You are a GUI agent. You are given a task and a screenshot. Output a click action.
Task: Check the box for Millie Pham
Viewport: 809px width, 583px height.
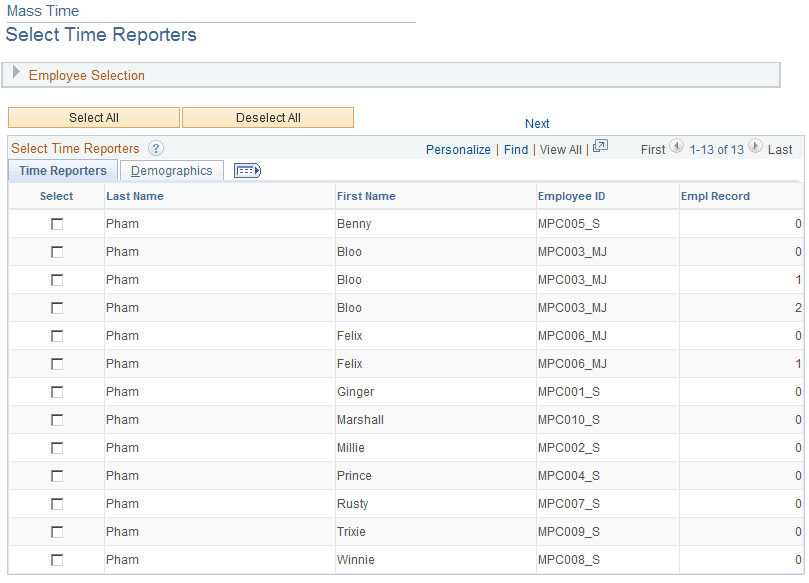[x=57, y=448]
